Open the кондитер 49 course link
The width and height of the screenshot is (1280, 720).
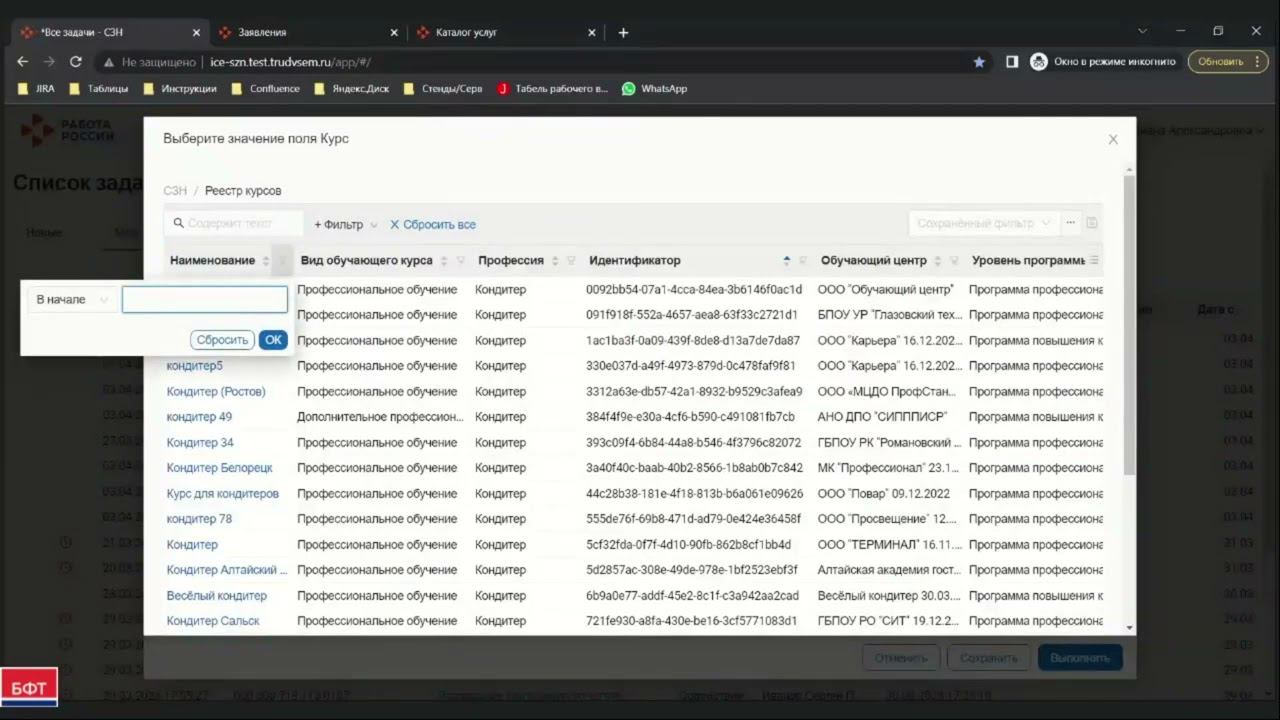[199, 417]
